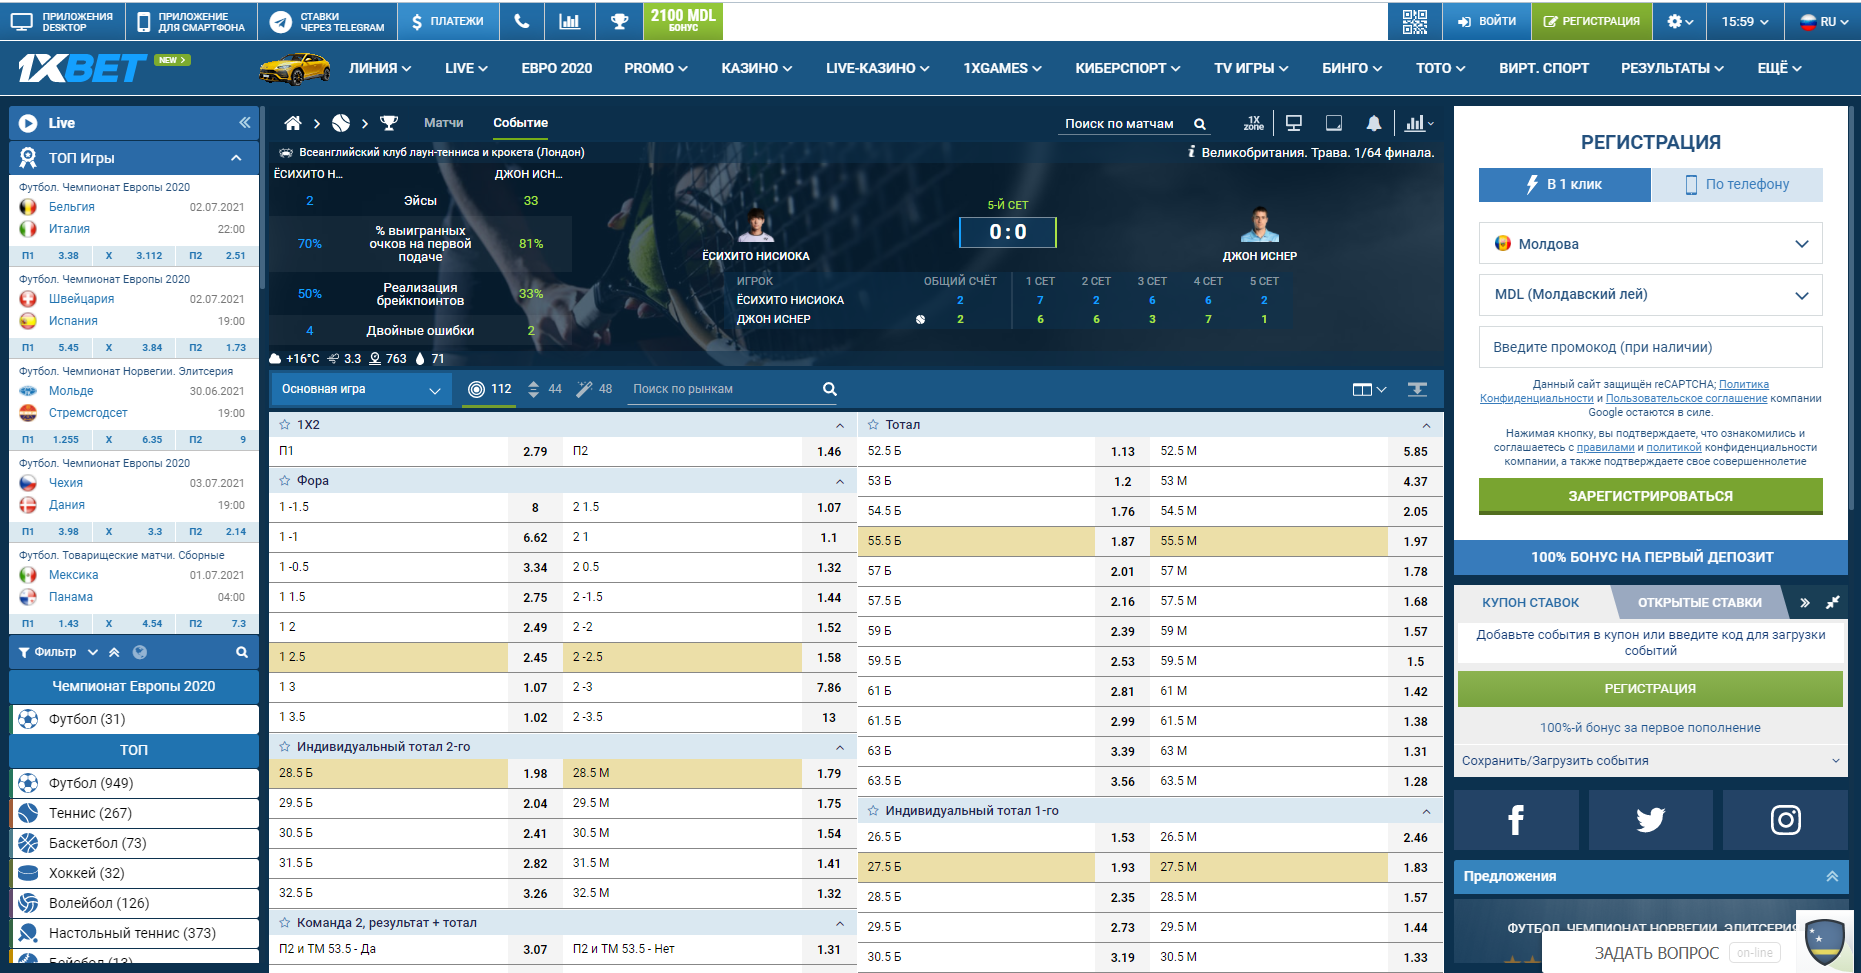Open the 1X zone icon
This screenshot has width=1861, height=973.
point(1253,123)
